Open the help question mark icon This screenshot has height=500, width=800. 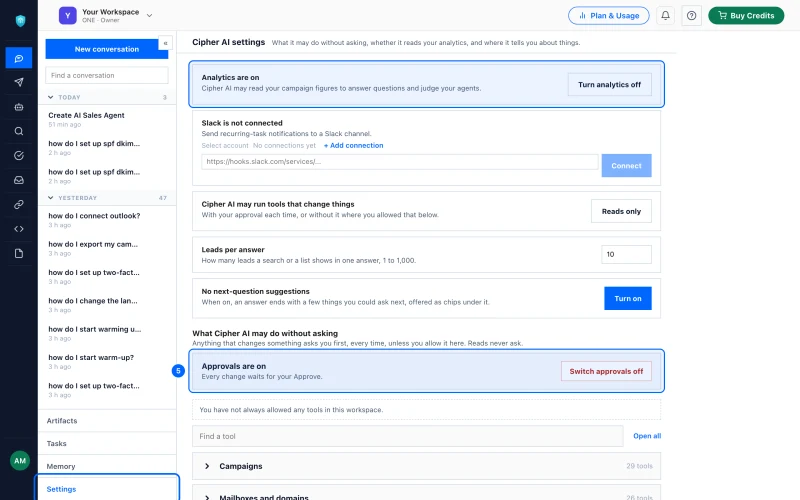tap(691, 15)
